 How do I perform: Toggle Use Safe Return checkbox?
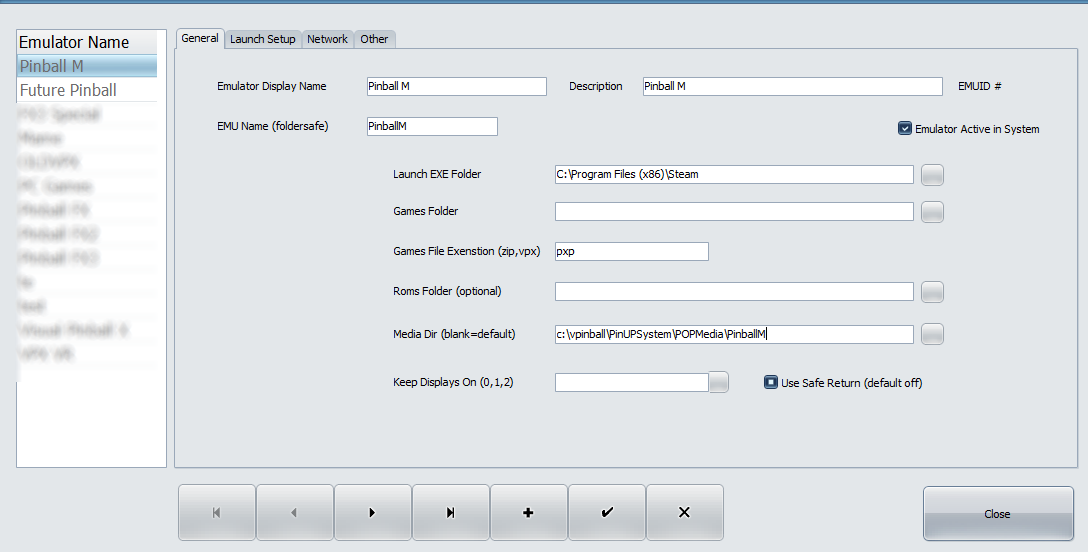[771, 382]
